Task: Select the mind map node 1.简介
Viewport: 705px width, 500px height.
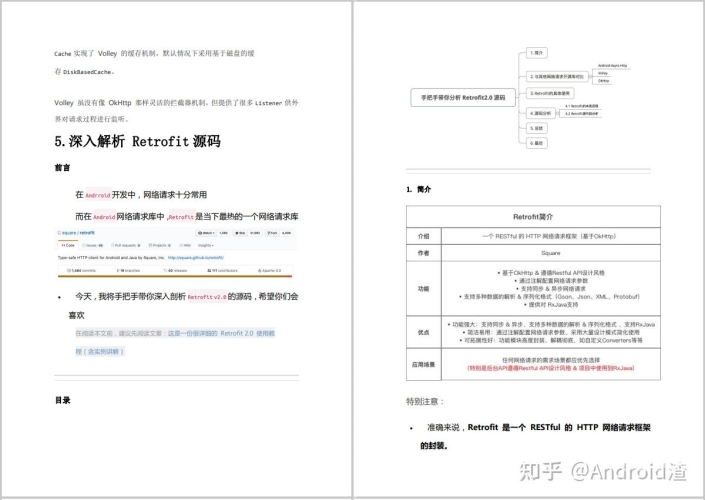Action: (x=537, y=53)
